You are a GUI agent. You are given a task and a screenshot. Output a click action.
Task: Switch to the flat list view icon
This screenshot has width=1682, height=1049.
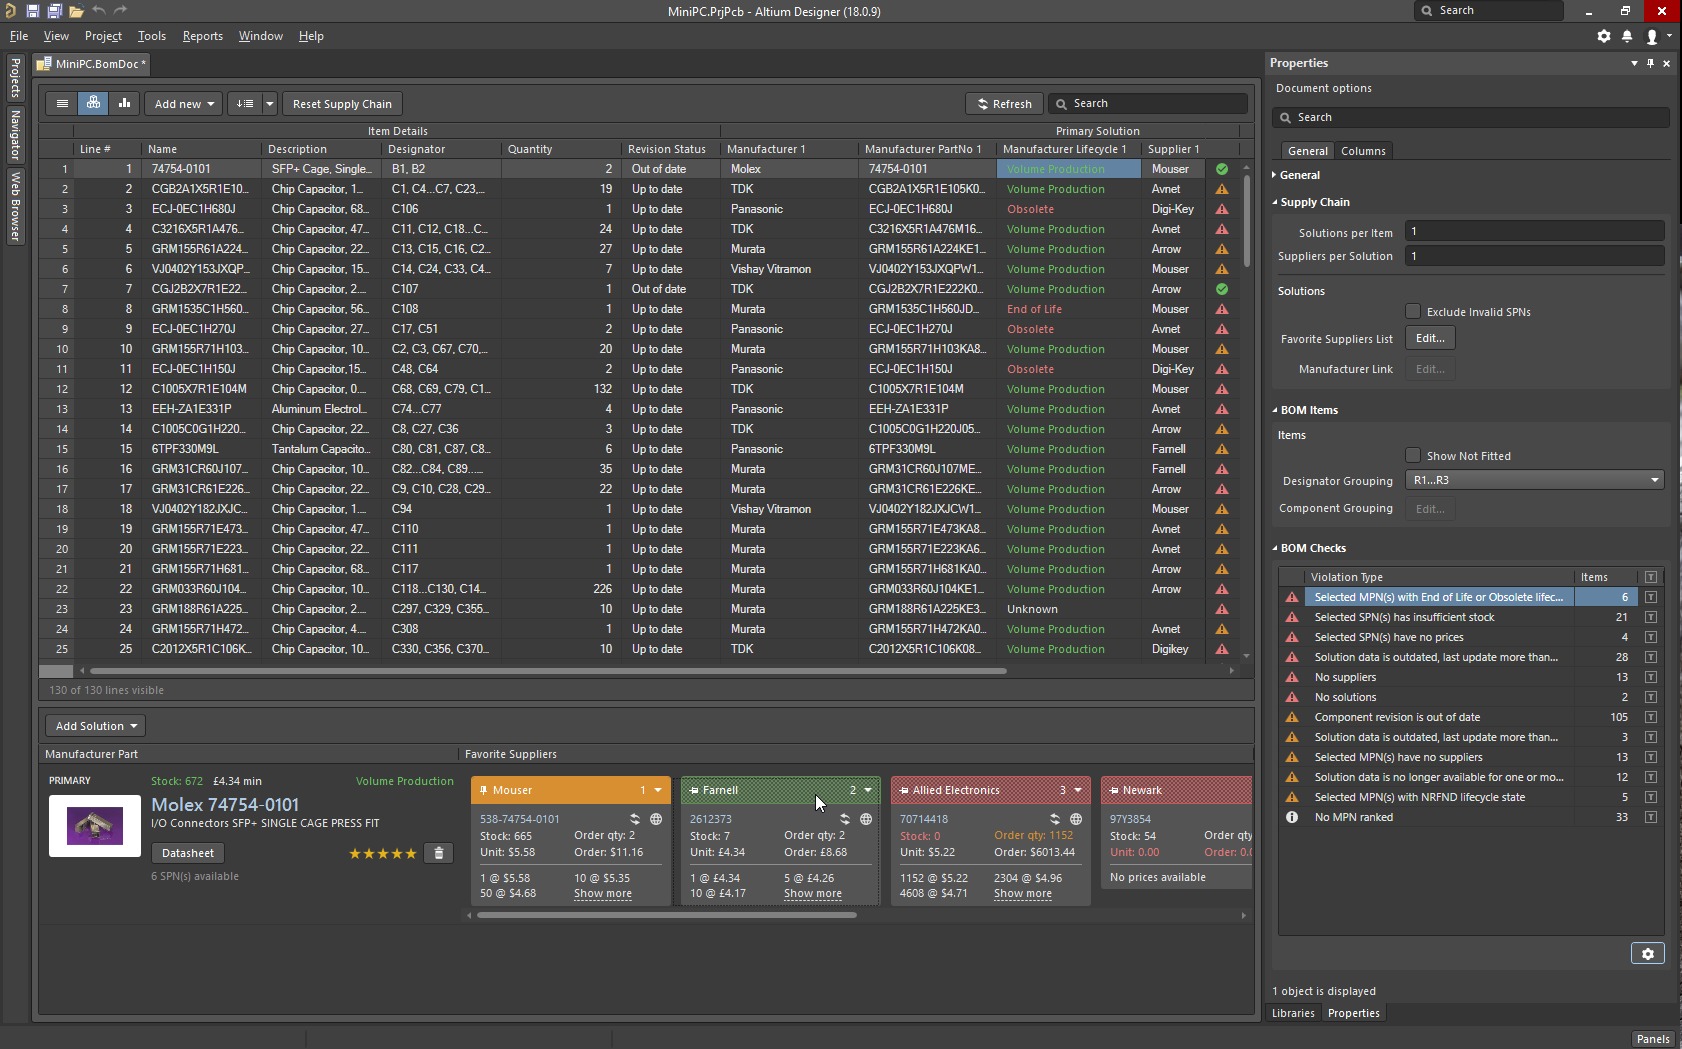(x=62, y=104)
